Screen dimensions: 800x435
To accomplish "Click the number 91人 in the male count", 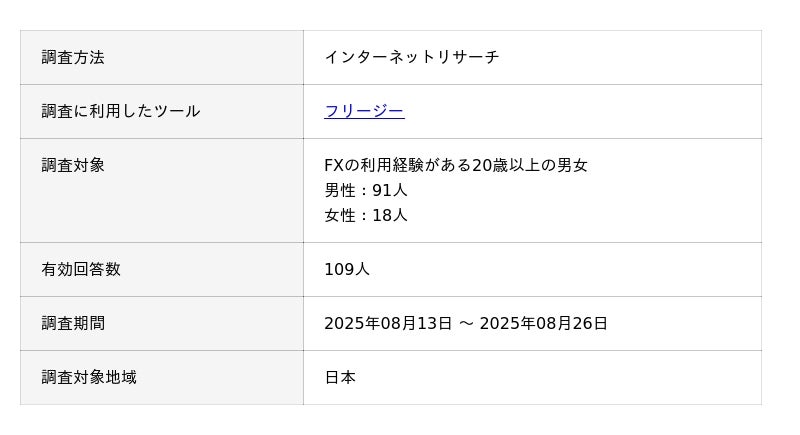I will click(390, 190).
